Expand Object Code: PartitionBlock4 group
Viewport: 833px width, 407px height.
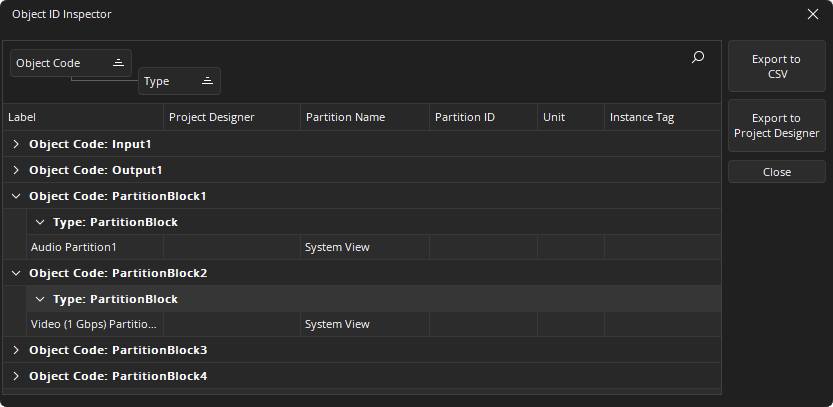[16, 376]
